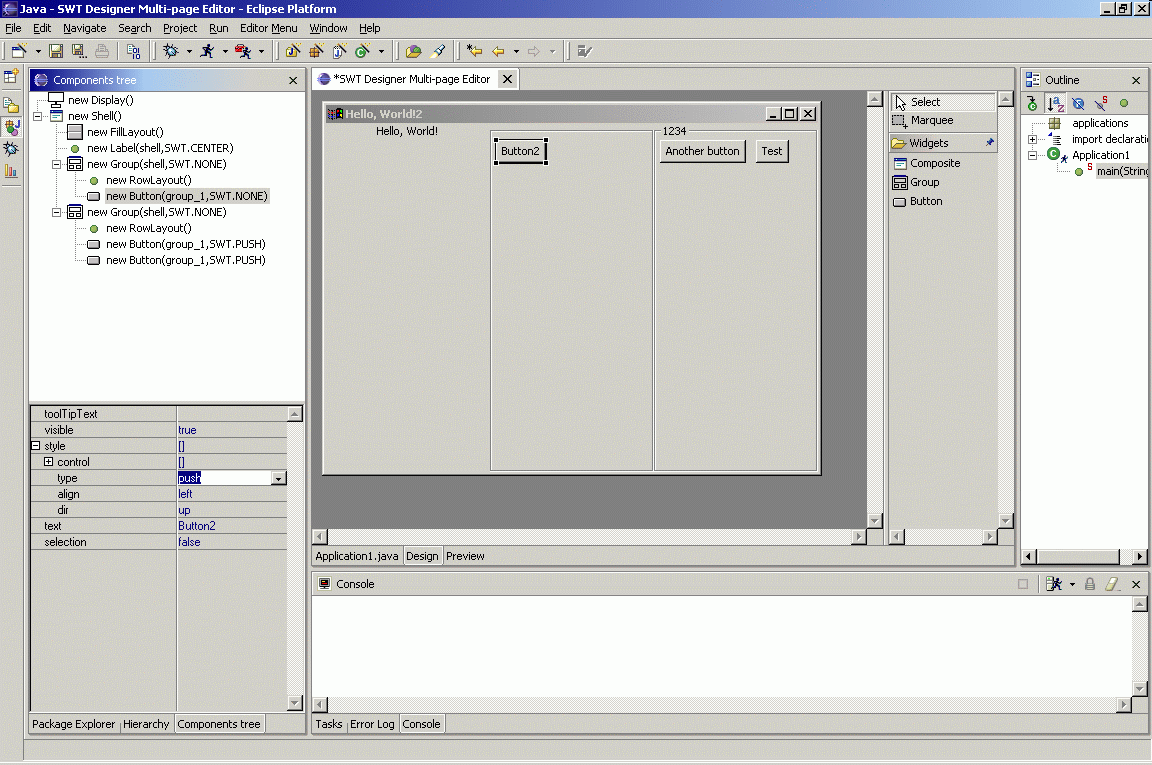Image resolution: width=1152 pixels, height=765 pixels.
Task: Switch to the Error Log tab
Action: (x=372, y=724)
